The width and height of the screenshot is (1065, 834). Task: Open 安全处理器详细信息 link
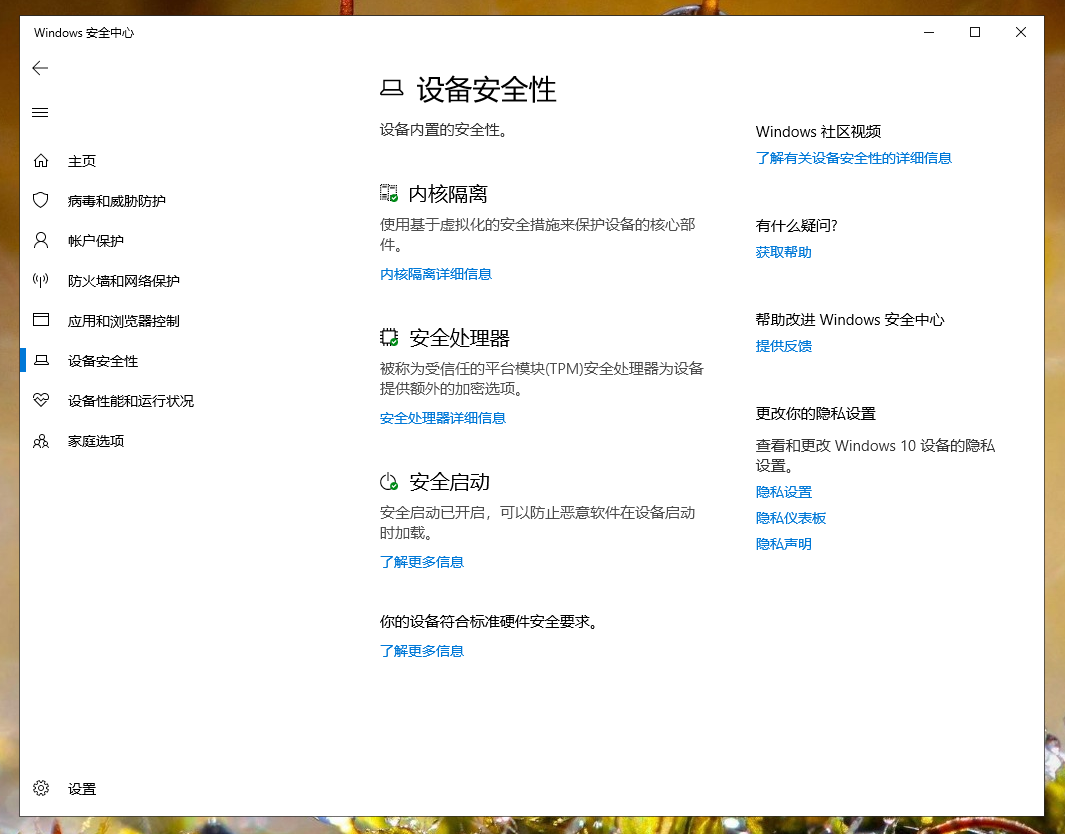point(442,418)
